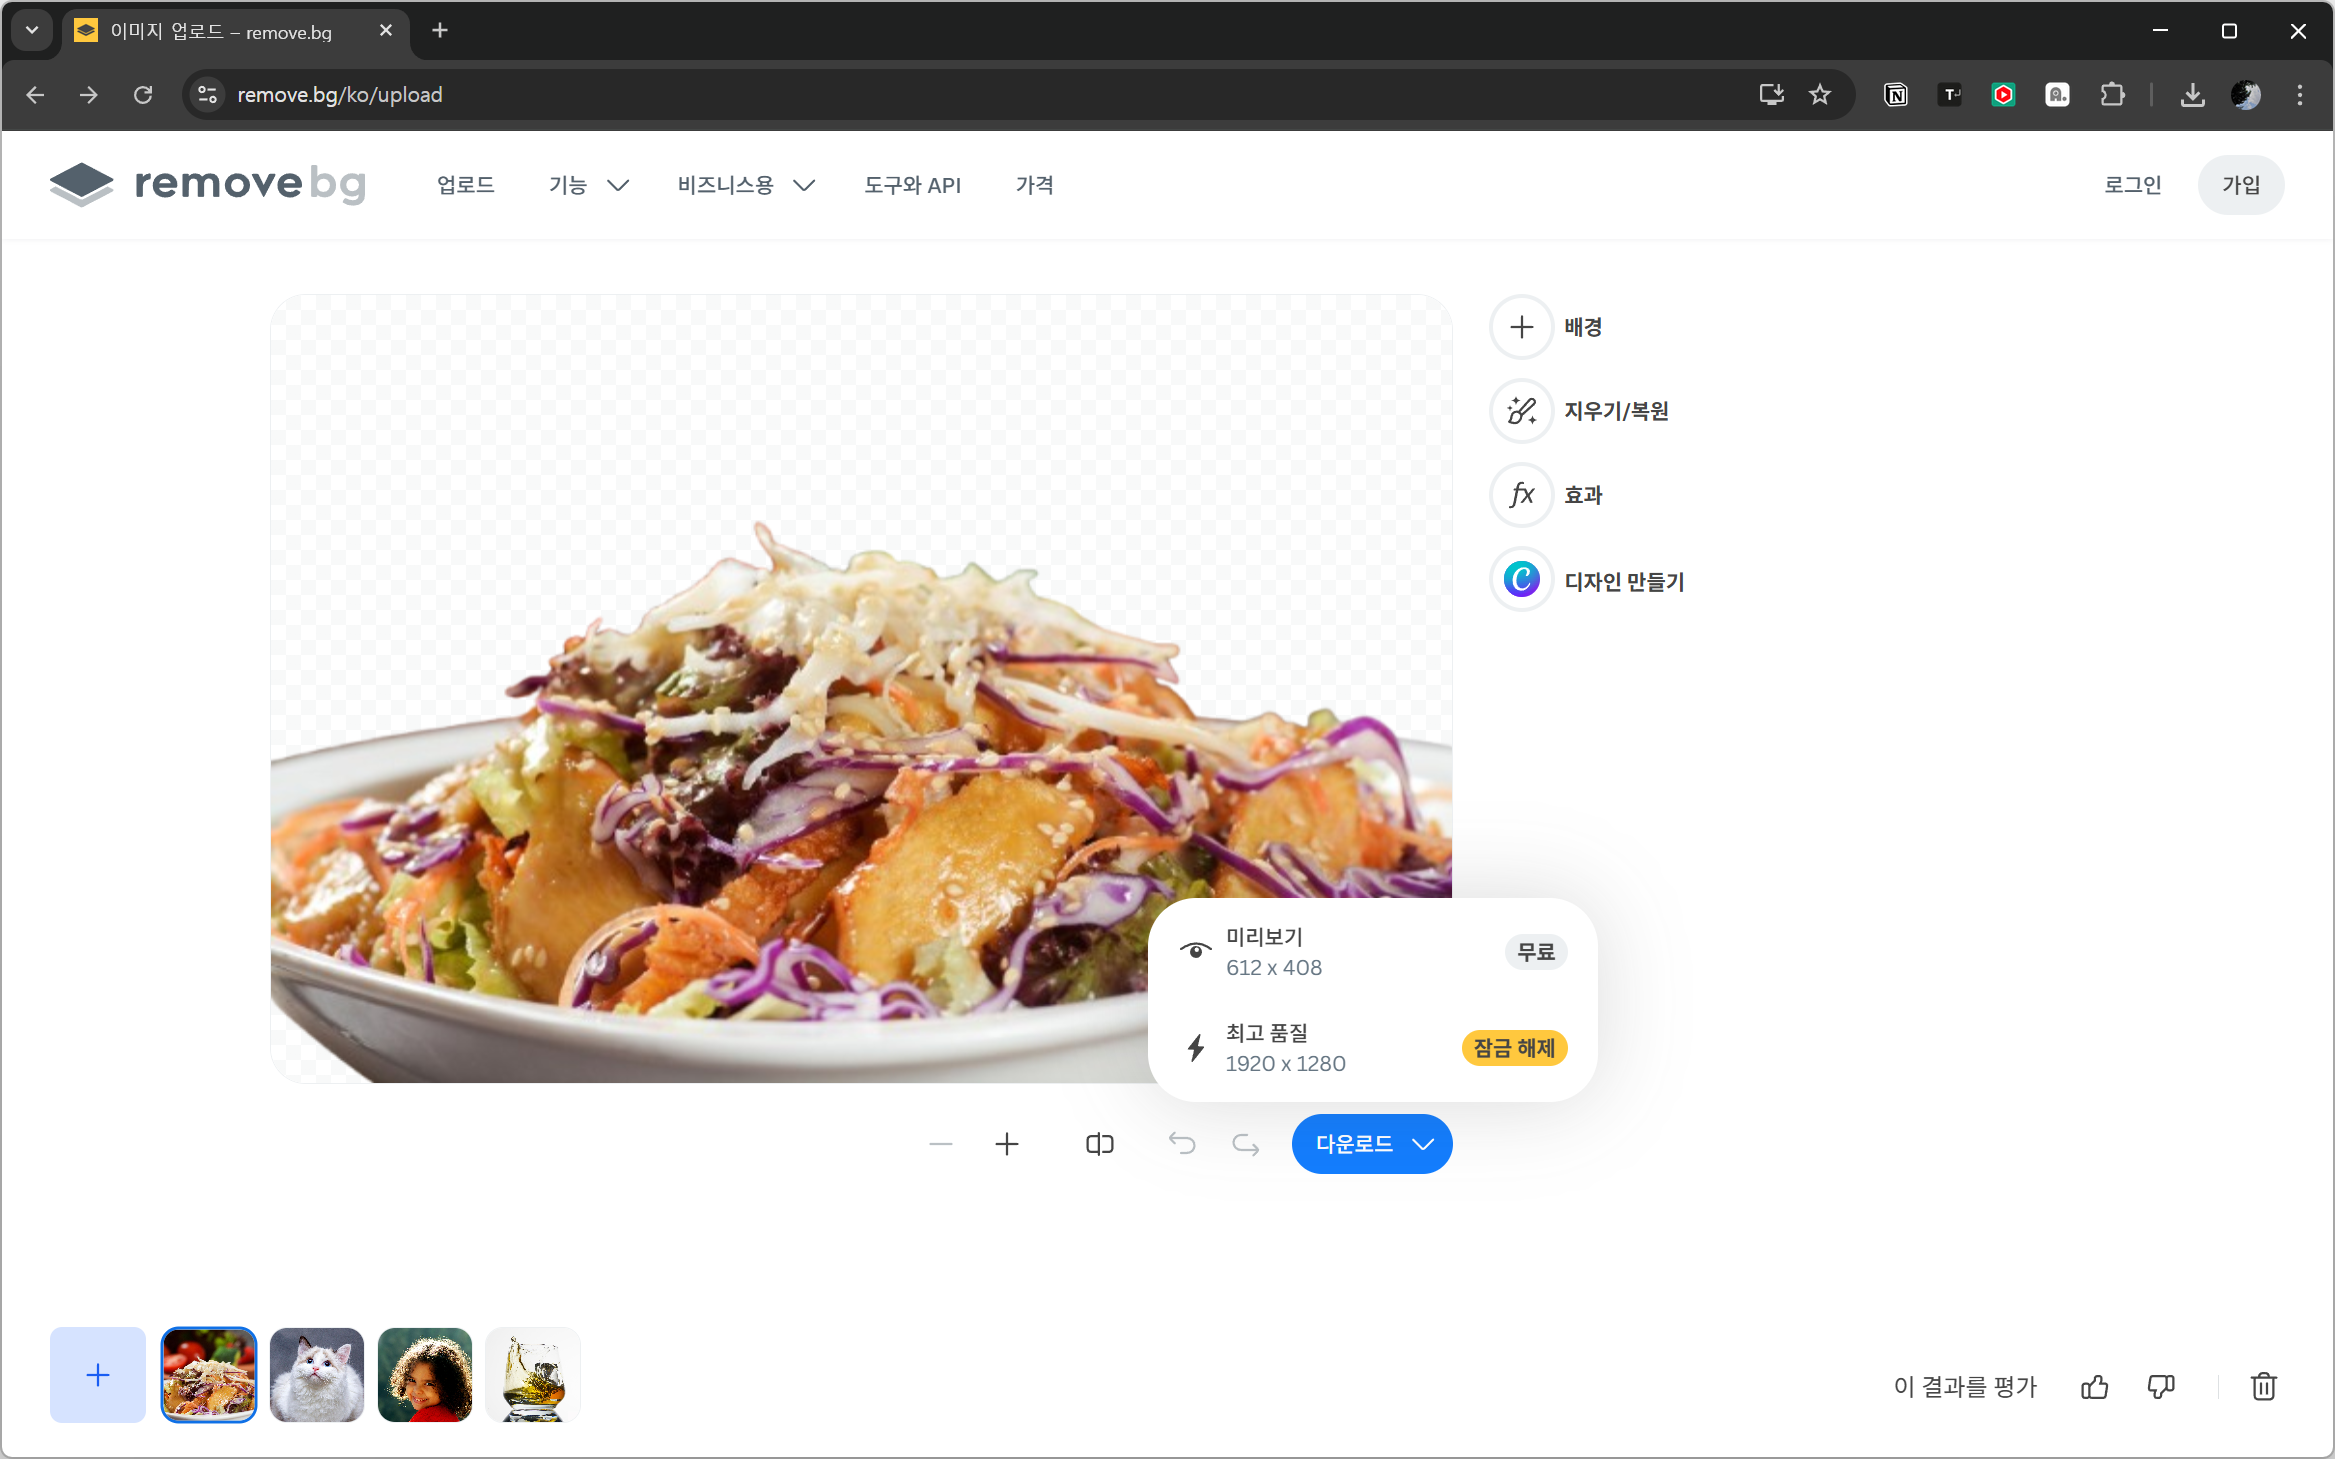
Task: Click the 잠금 해제 unlock button
Action: point(1514,1048)
